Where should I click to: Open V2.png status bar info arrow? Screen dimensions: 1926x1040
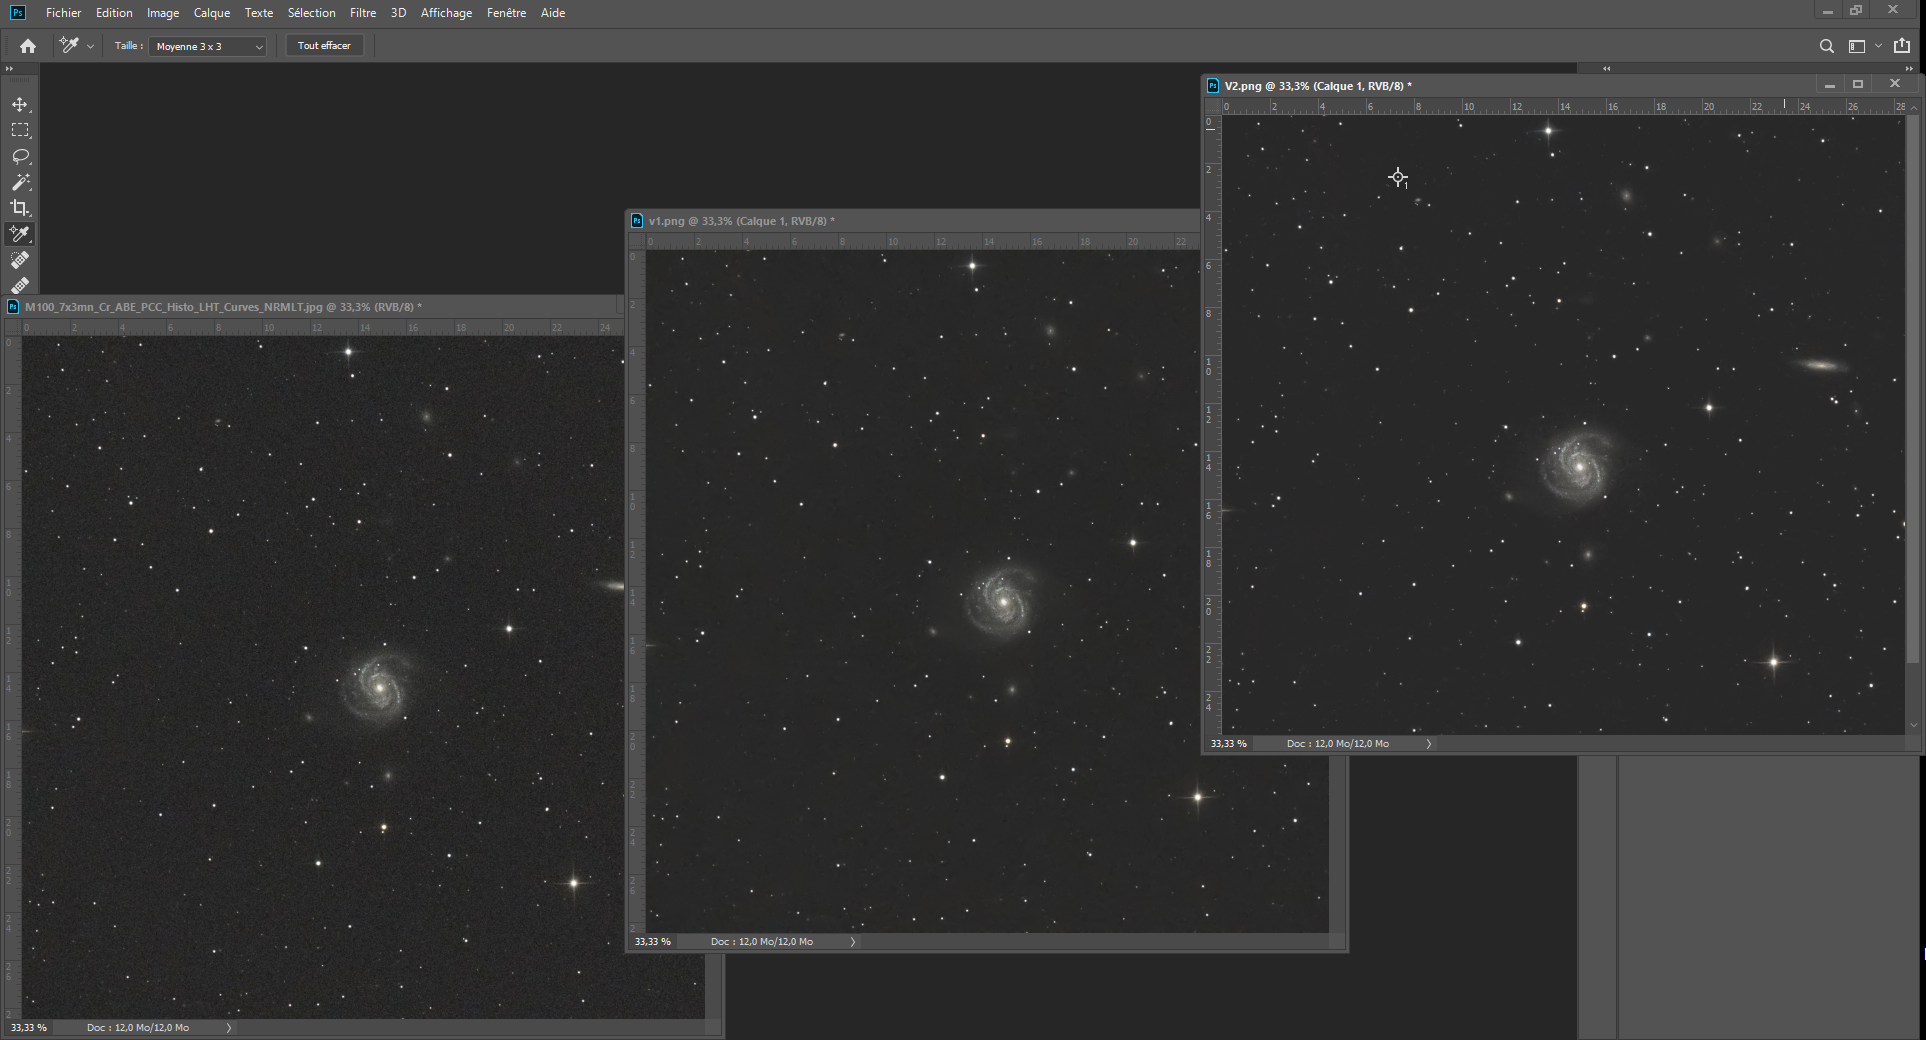point(1429,744)
